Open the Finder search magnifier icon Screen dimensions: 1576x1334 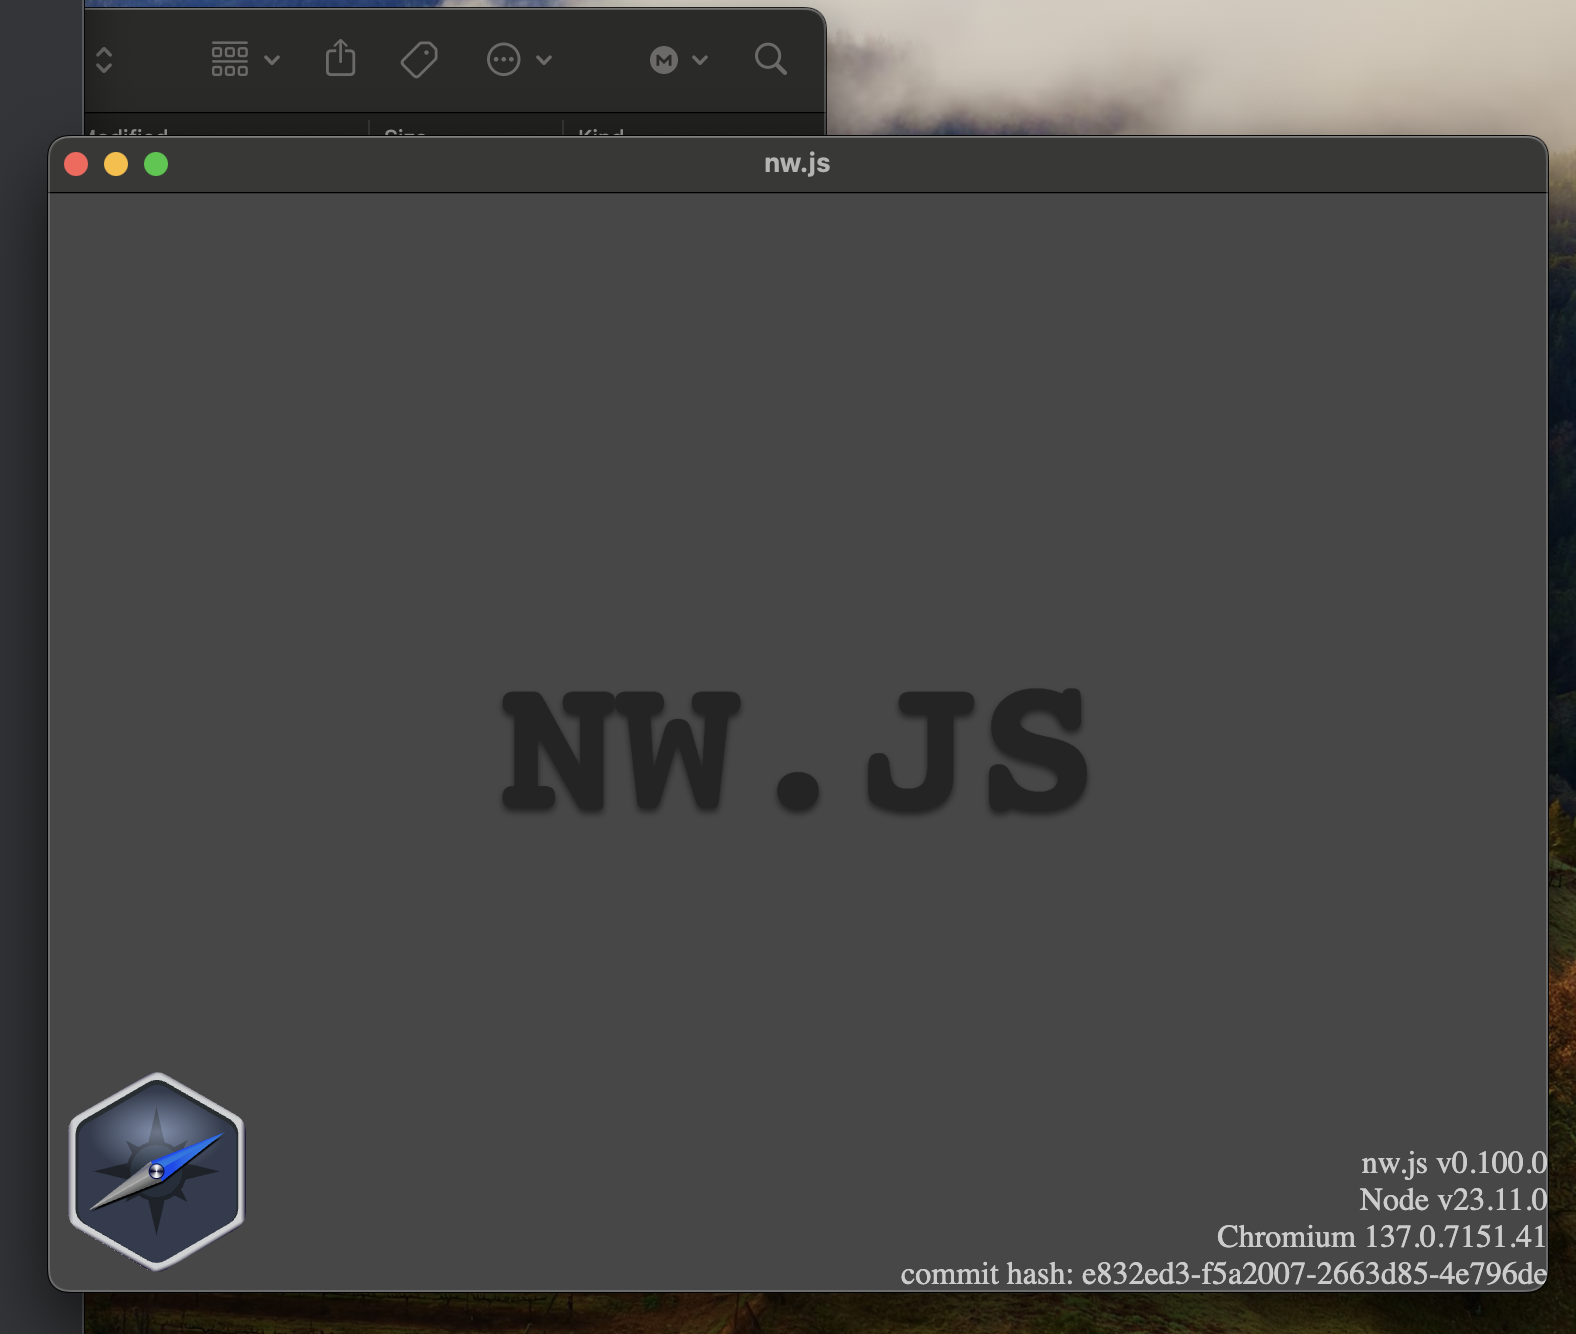click(x=770, y=60)
